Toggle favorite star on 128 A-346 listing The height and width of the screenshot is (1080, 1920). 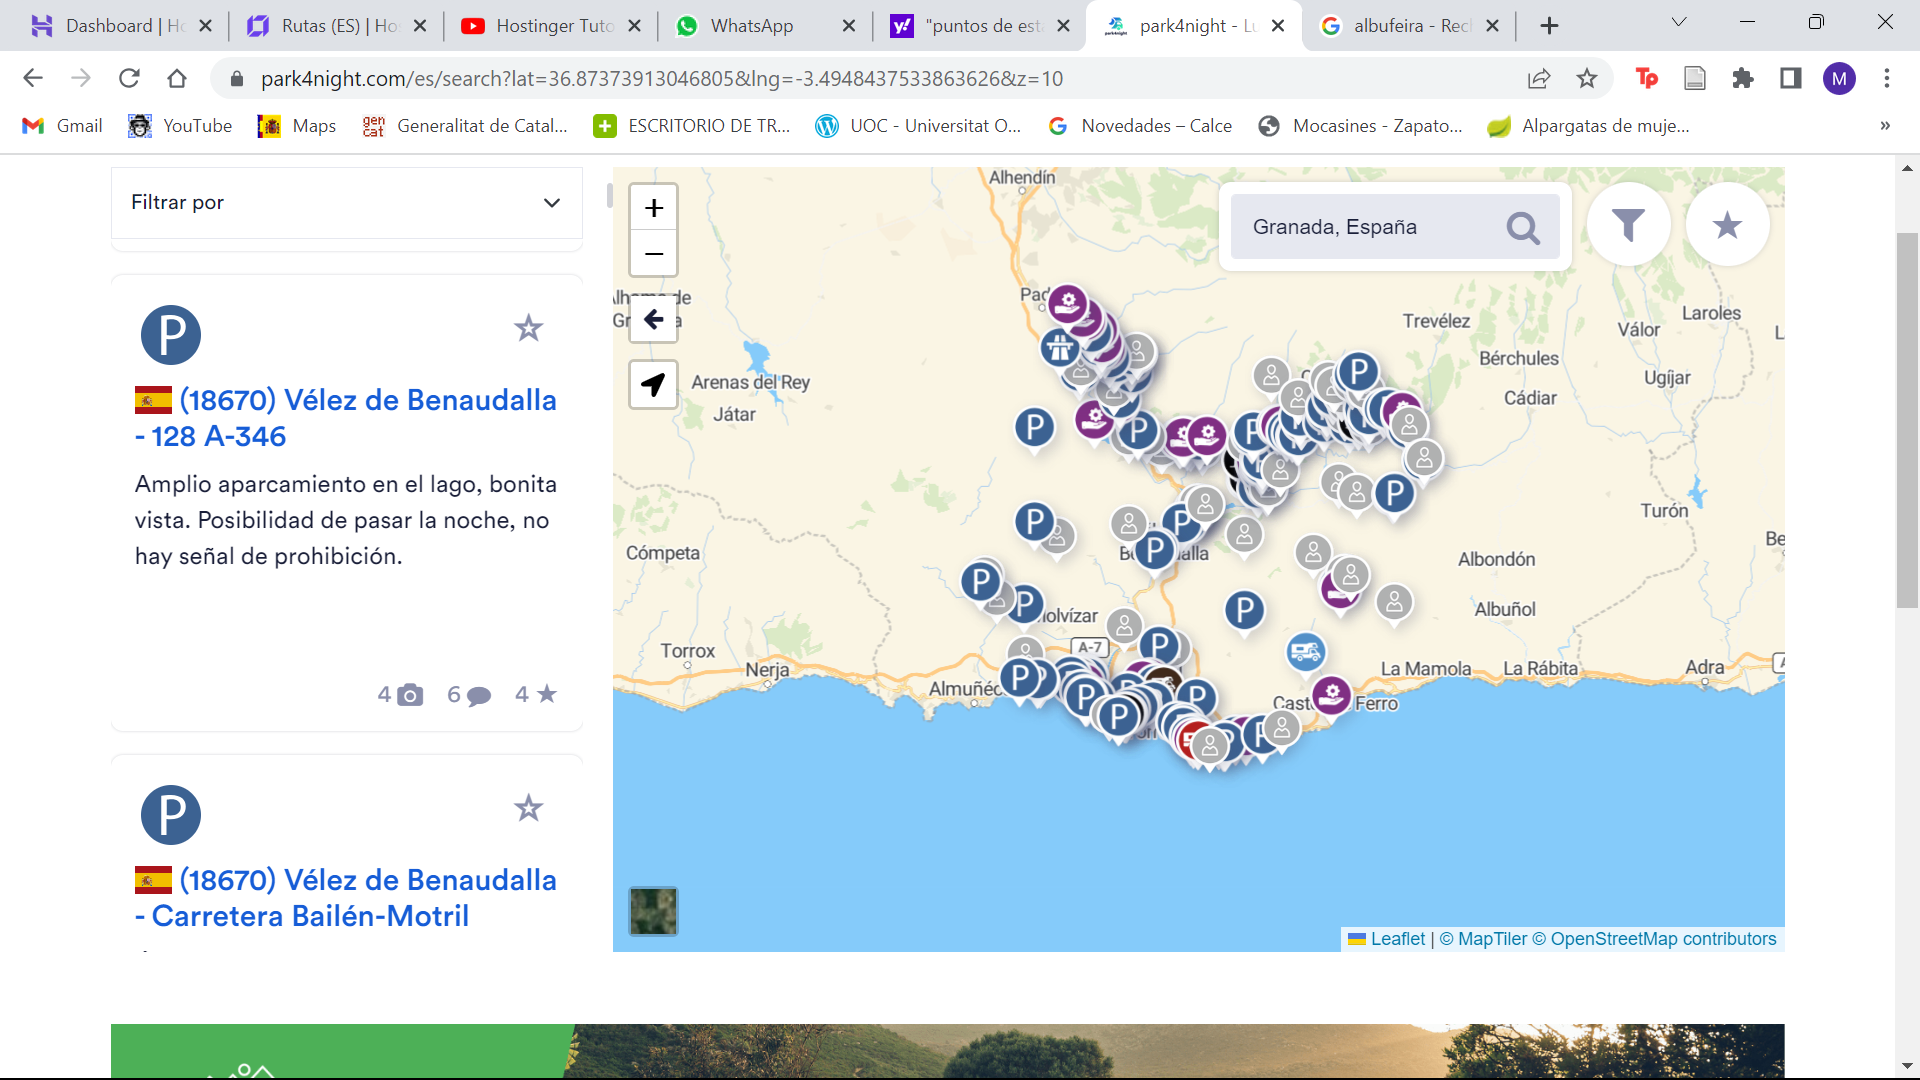528,328
